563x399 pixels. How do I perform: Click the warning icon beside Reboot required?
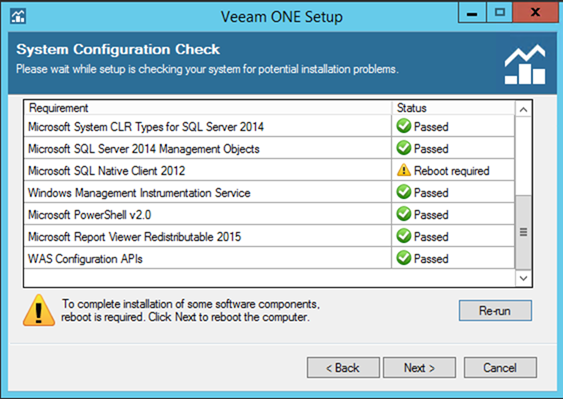[x=404, y=170]
